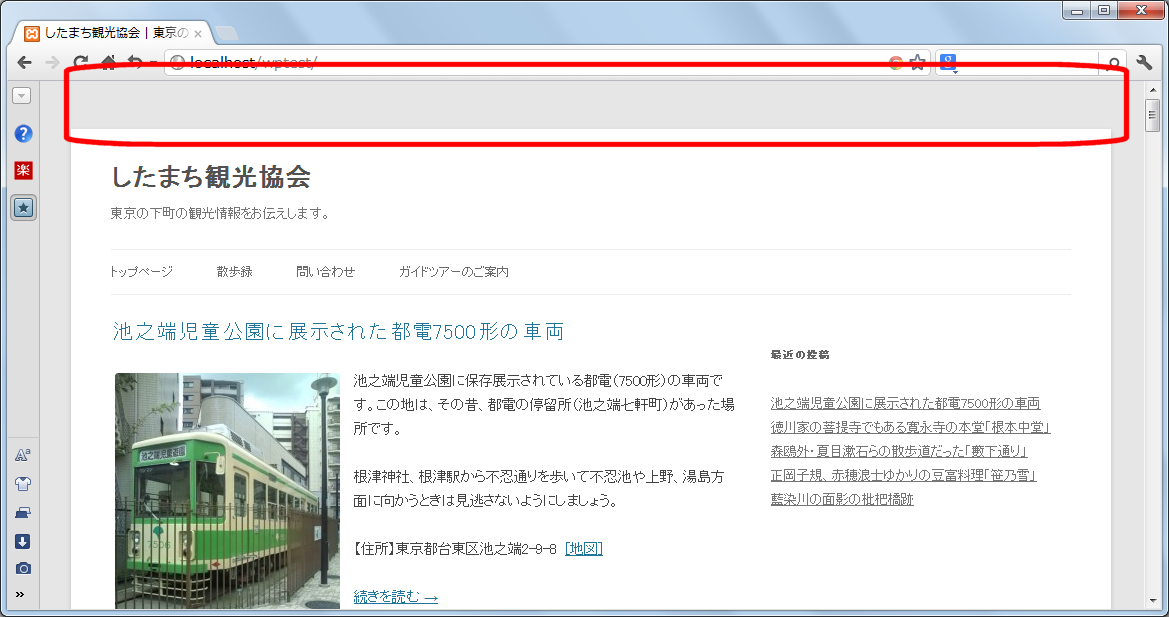Click the forward navigation arrow
Viewport: 1169px width, 617px height.
pos(52,63)
